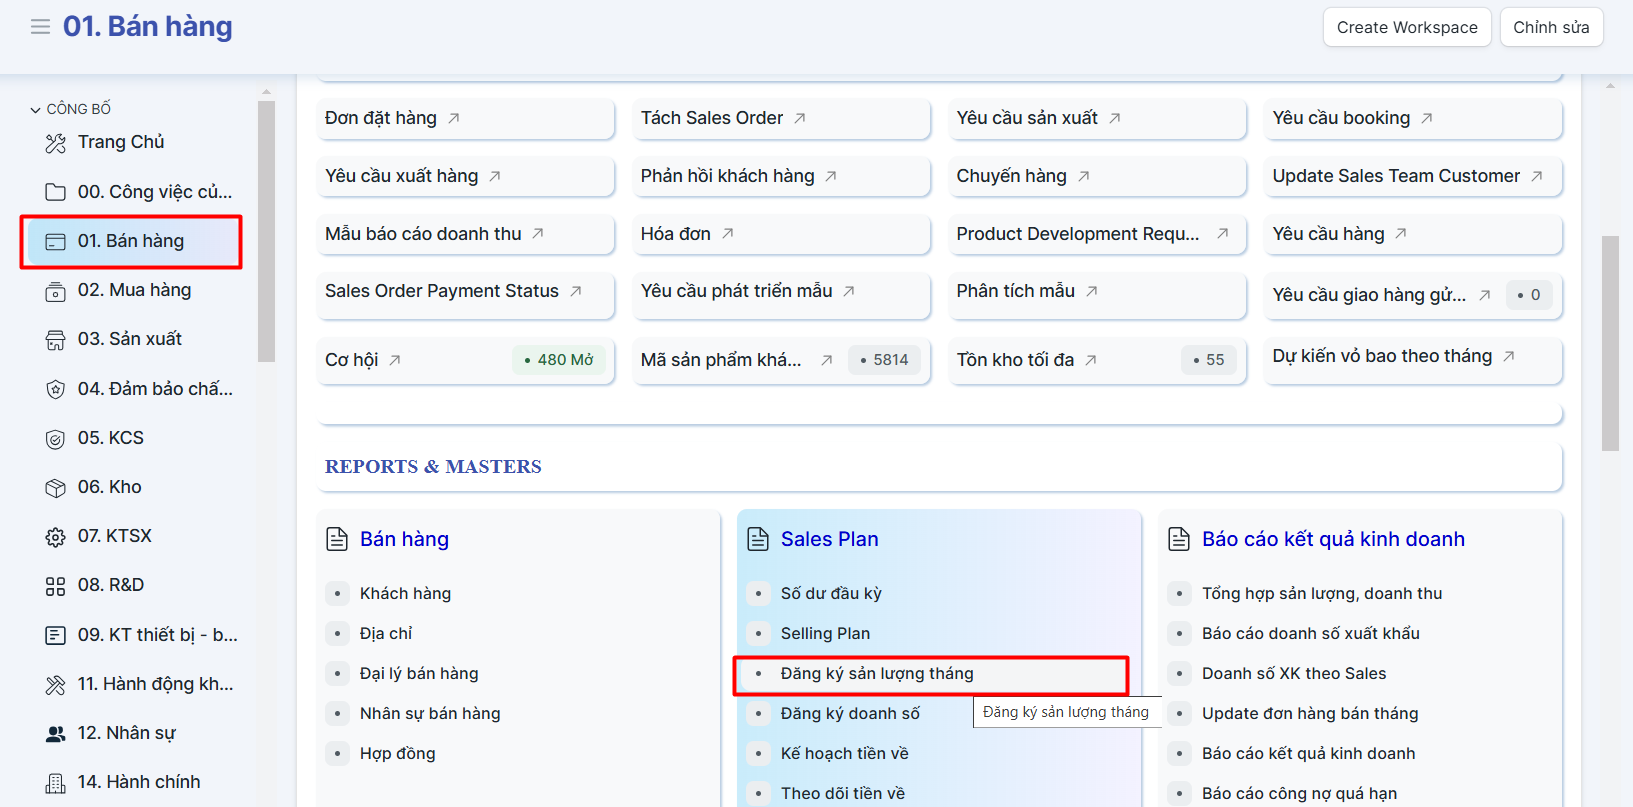Click the 02. Mua hàng basket icon
This screenshot has height=807, width=1633.
tap(56, 291)
